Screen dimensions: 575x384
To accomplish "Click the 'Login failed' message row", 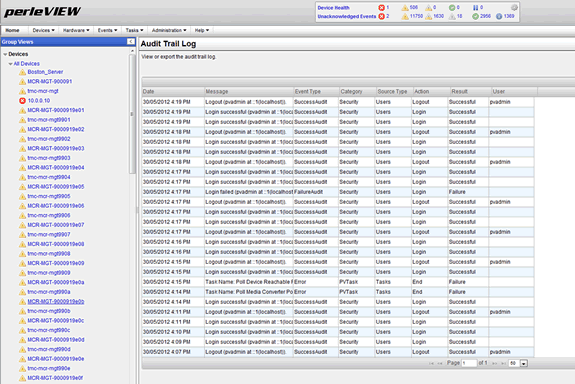I will [x=249, y=192].
